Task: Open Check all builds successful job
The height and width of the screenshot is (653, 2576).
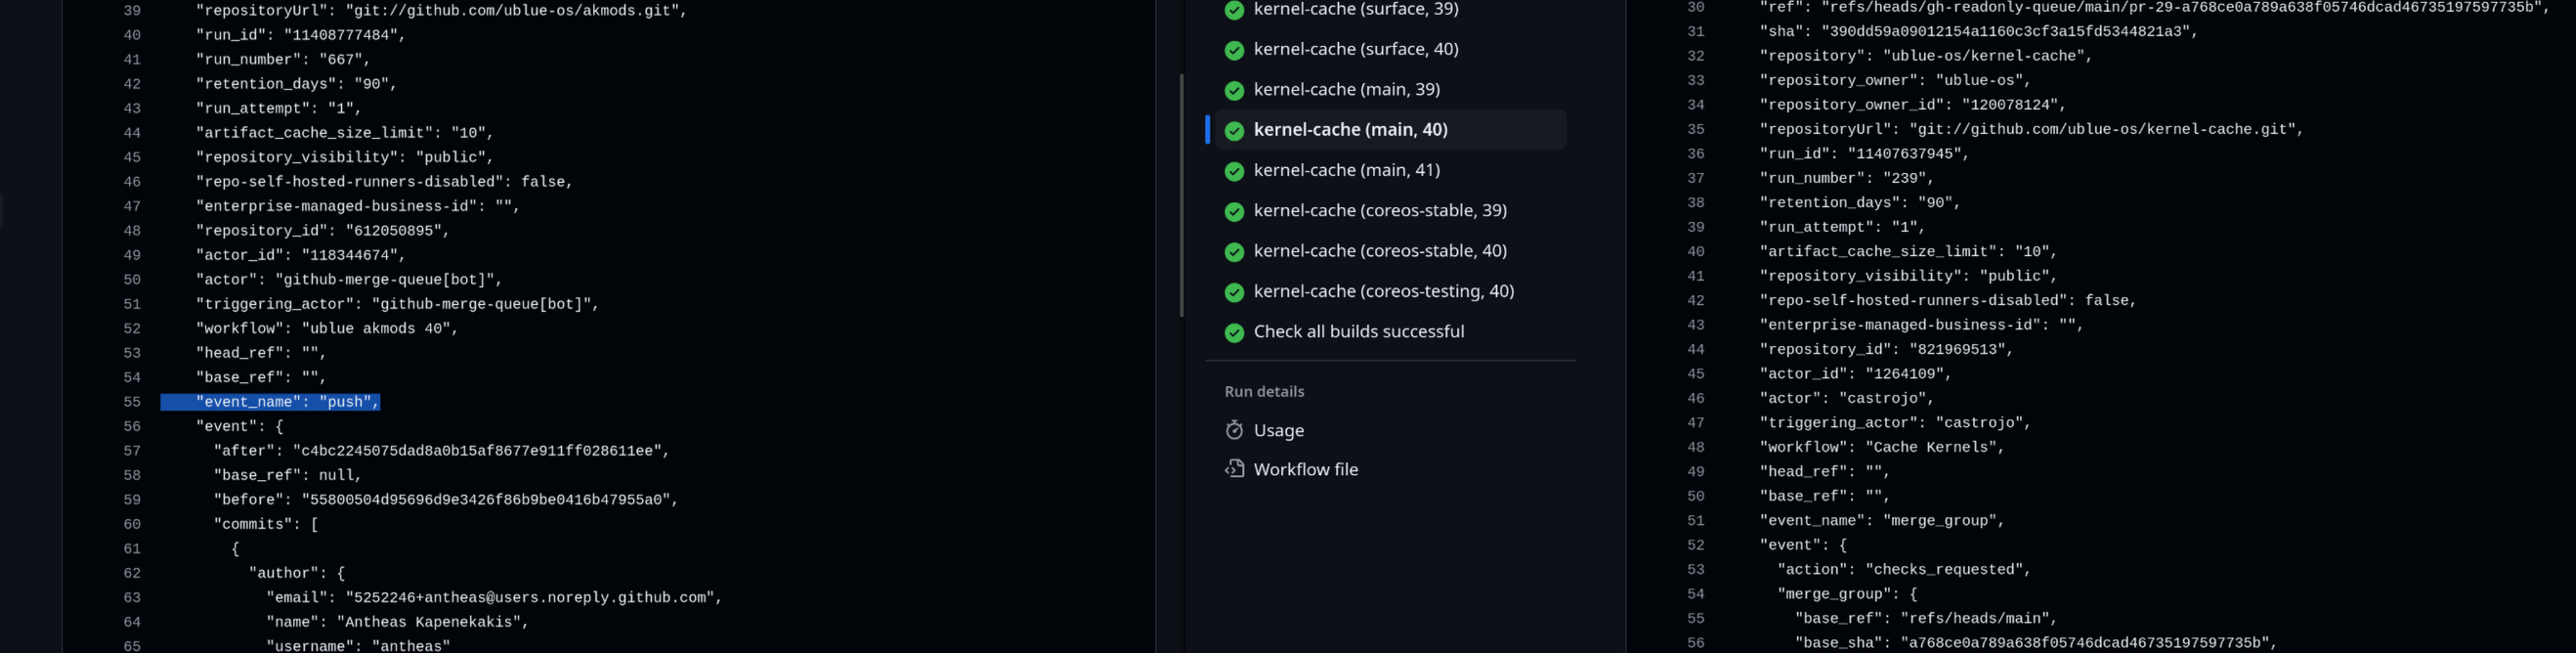Action: pos(1358,332)
